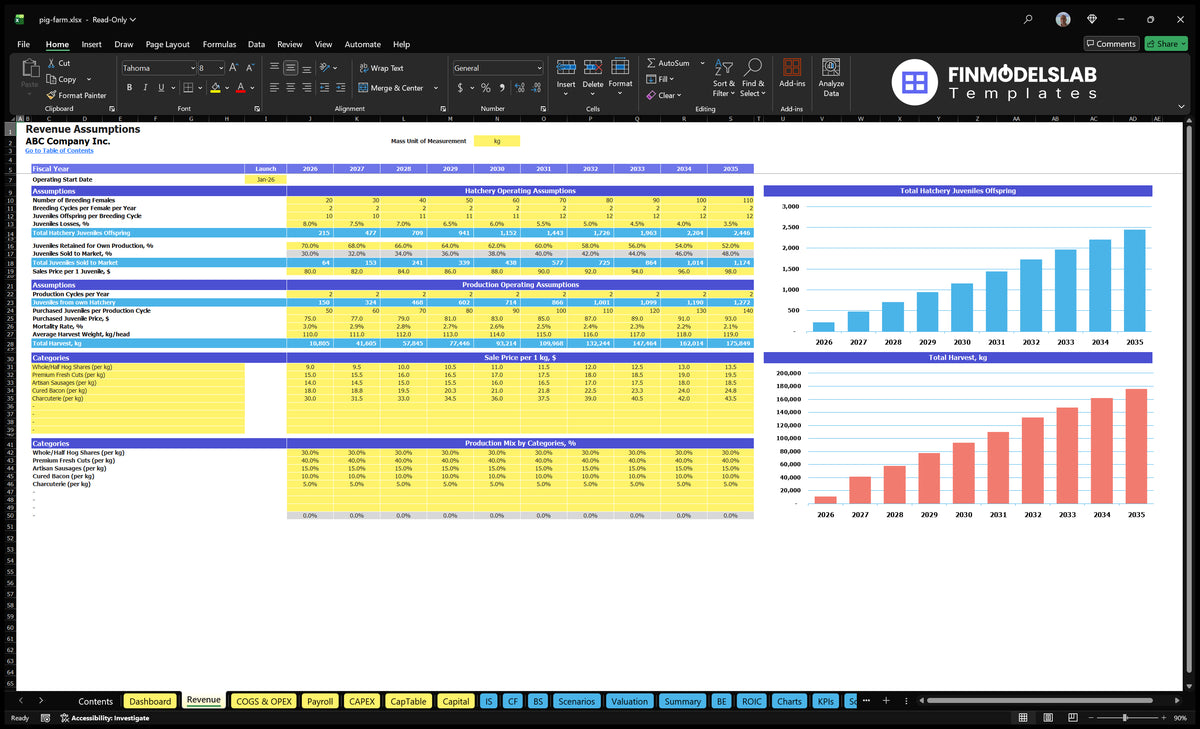Toggle Align Left
Viewport: 1200px width, 729px height.
274,88
